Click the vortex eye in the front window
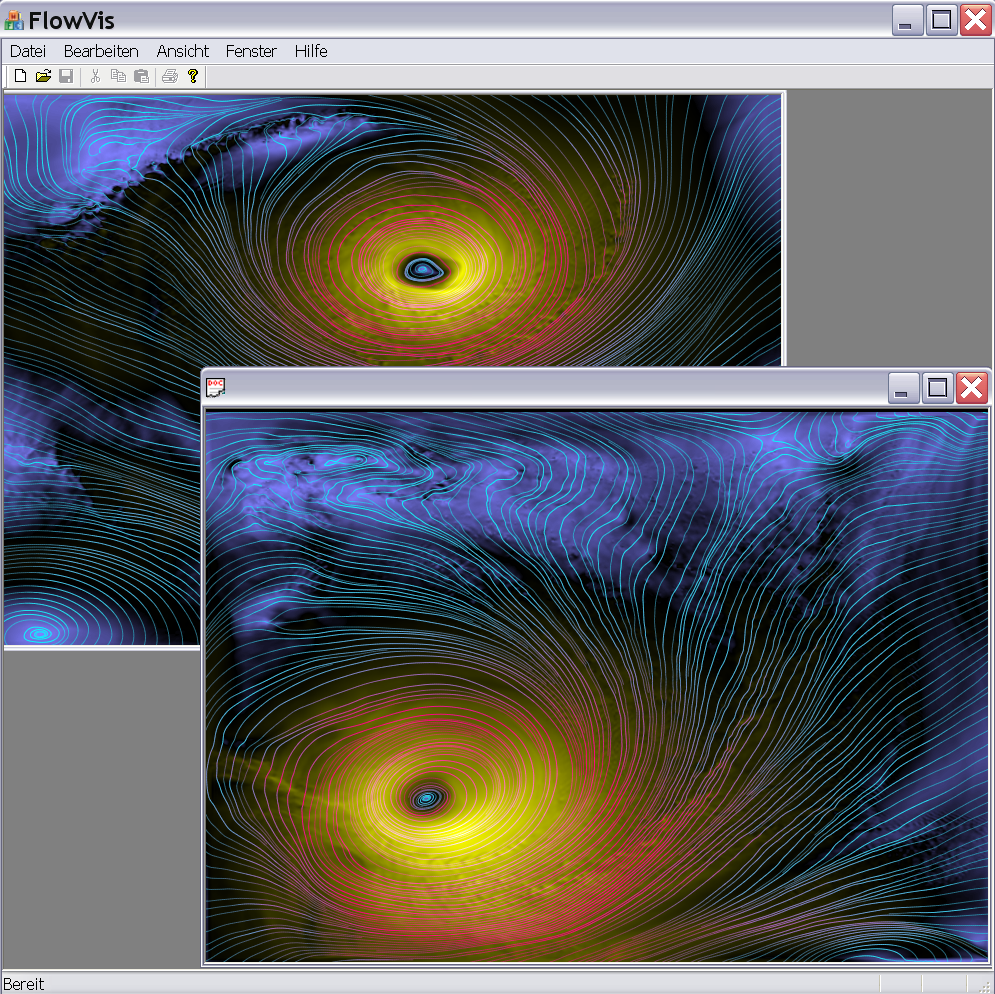This screenshot has height=994, width=995. tap(427, 798)
